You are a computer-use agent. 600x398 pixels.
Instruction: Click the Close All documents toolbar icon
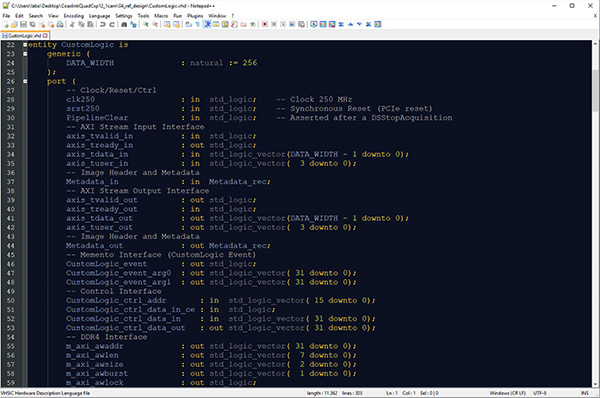click(x=51, y=24)
